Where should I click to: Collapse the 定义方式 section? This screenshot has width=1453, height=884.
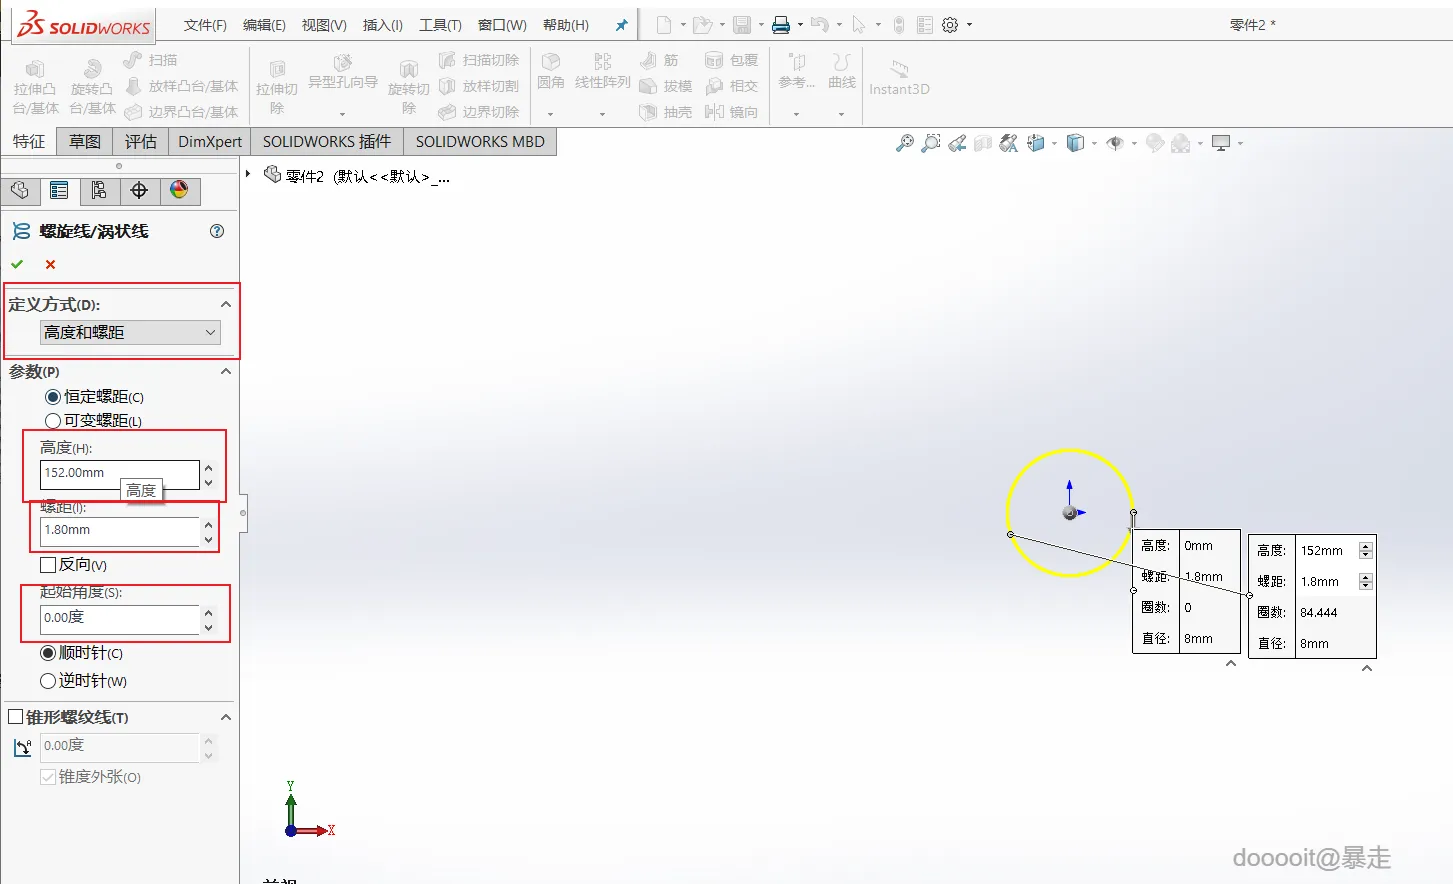pos(226,304)
